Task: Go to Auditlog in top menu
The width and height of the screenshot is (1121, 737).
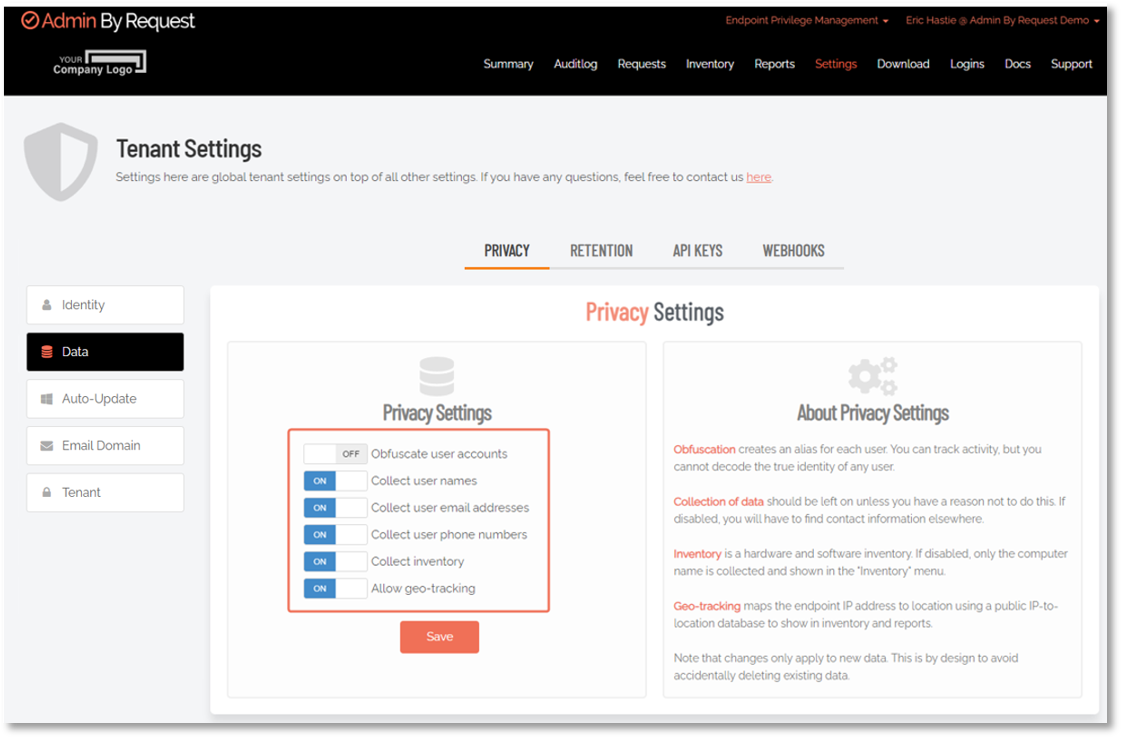Action: pyautogui.click(x=575, y=64)
